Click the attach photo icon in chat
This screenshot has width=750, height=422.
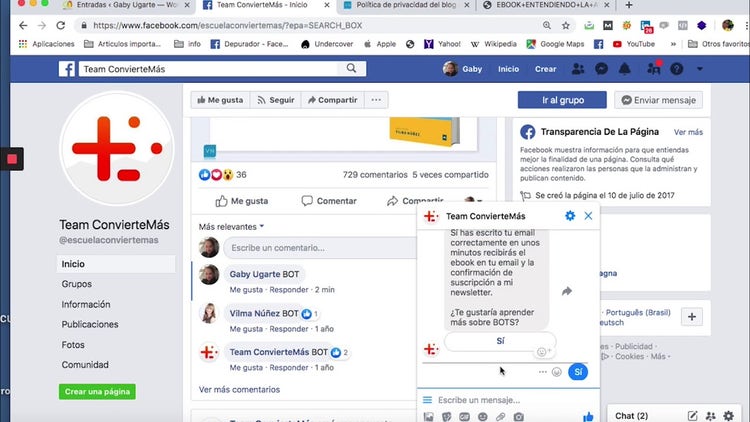pos(429,417)
